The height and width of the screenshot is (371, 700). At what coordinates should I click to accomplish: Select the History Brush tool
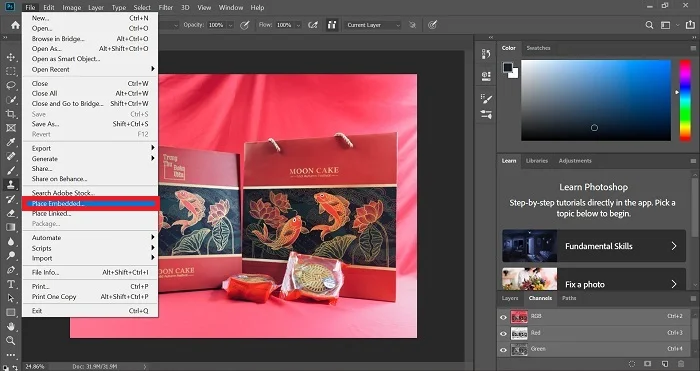pyautogui.click(x=11, y=199)
